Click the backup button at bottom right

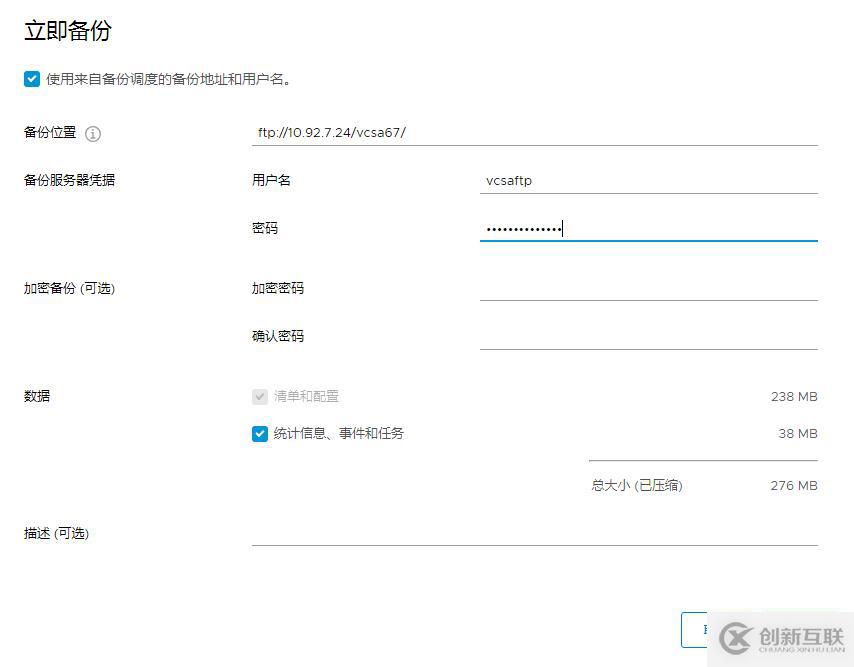coord(700,630)
